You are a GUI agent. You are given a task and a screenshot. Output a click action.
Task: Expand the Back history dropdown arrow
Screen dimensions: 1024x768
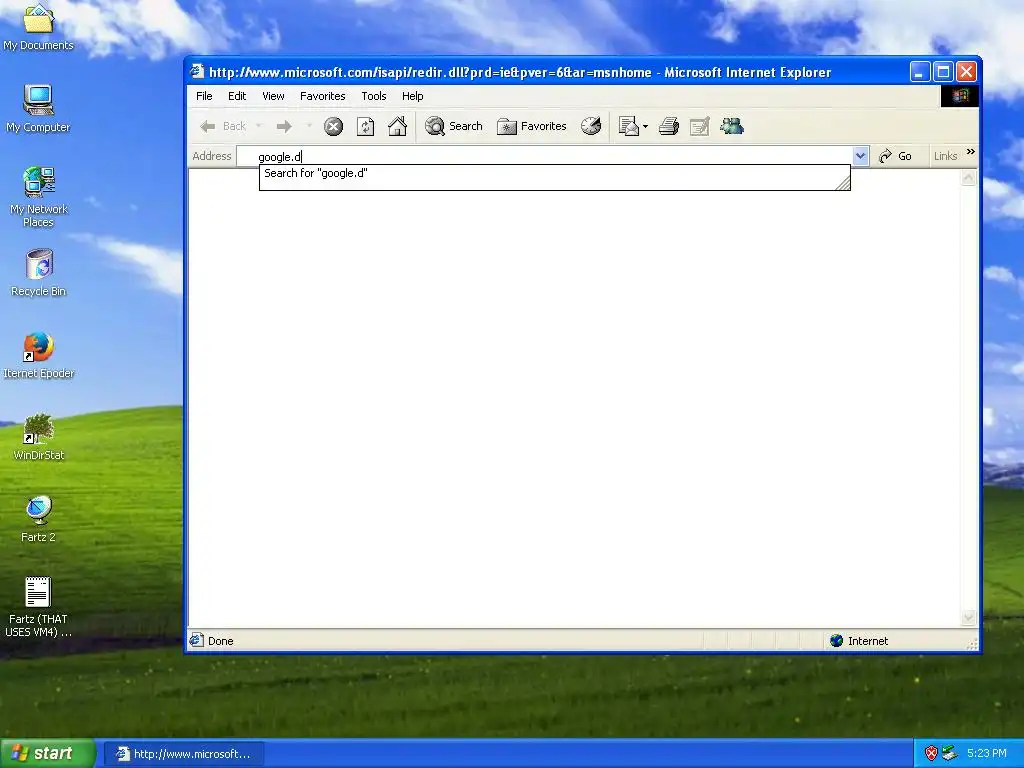click(x=259, y=126)
